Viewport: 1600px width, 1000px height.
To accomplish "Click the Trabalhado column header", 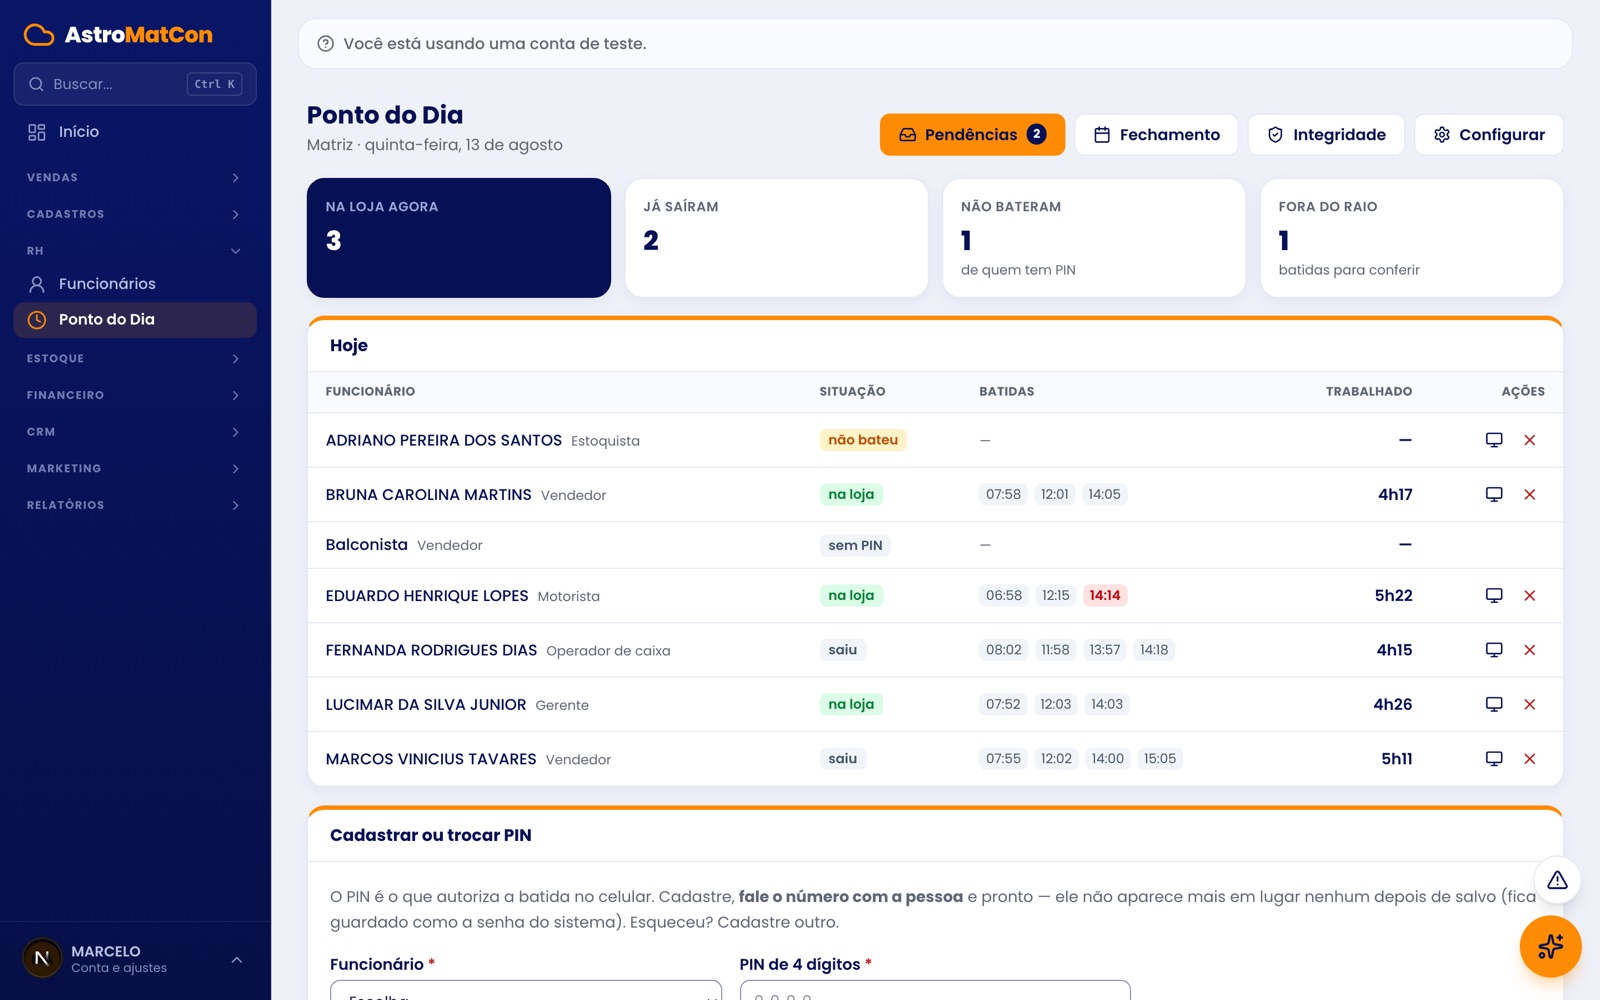I will coord(1369,392).
